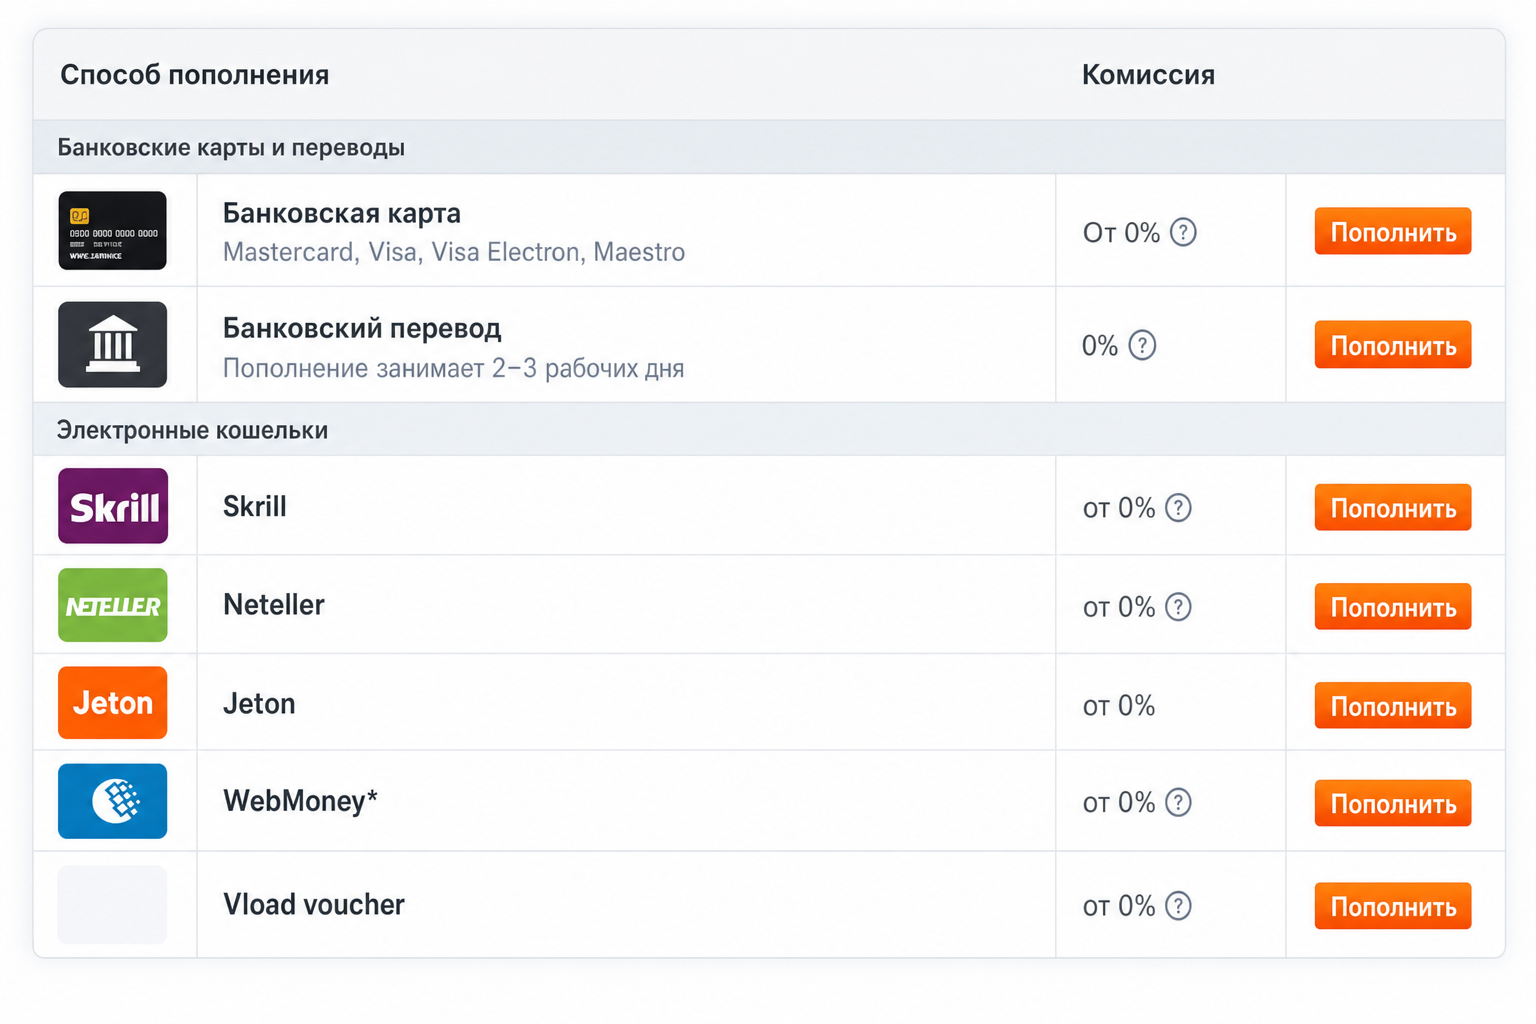The height and width of the screenshot is (1024, 1536).
Task: Click the 'WebMoney*' method name
Action: tap(301, 801)
